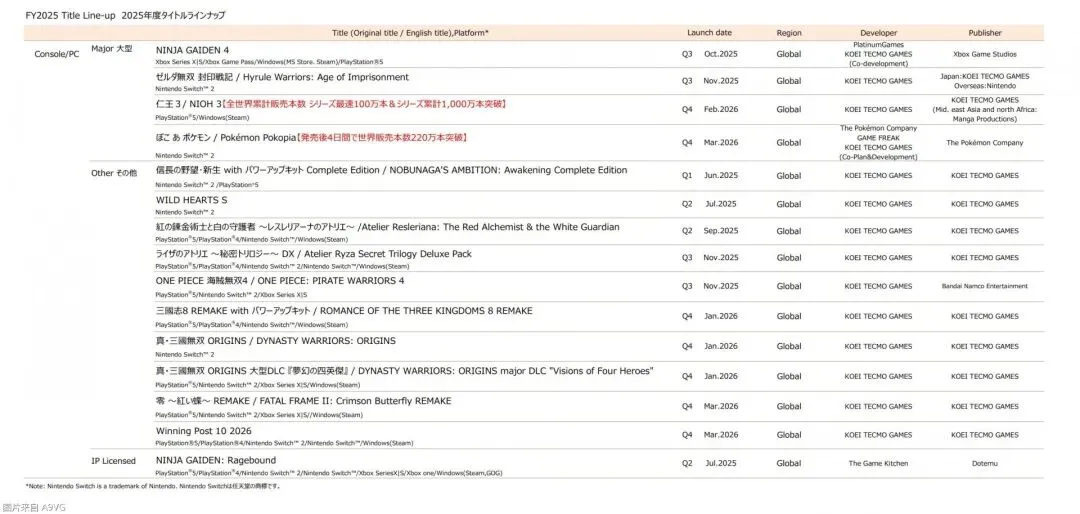Select the 'Nov.2025' launch date of Hyrule Warriors

click(720, 81)
